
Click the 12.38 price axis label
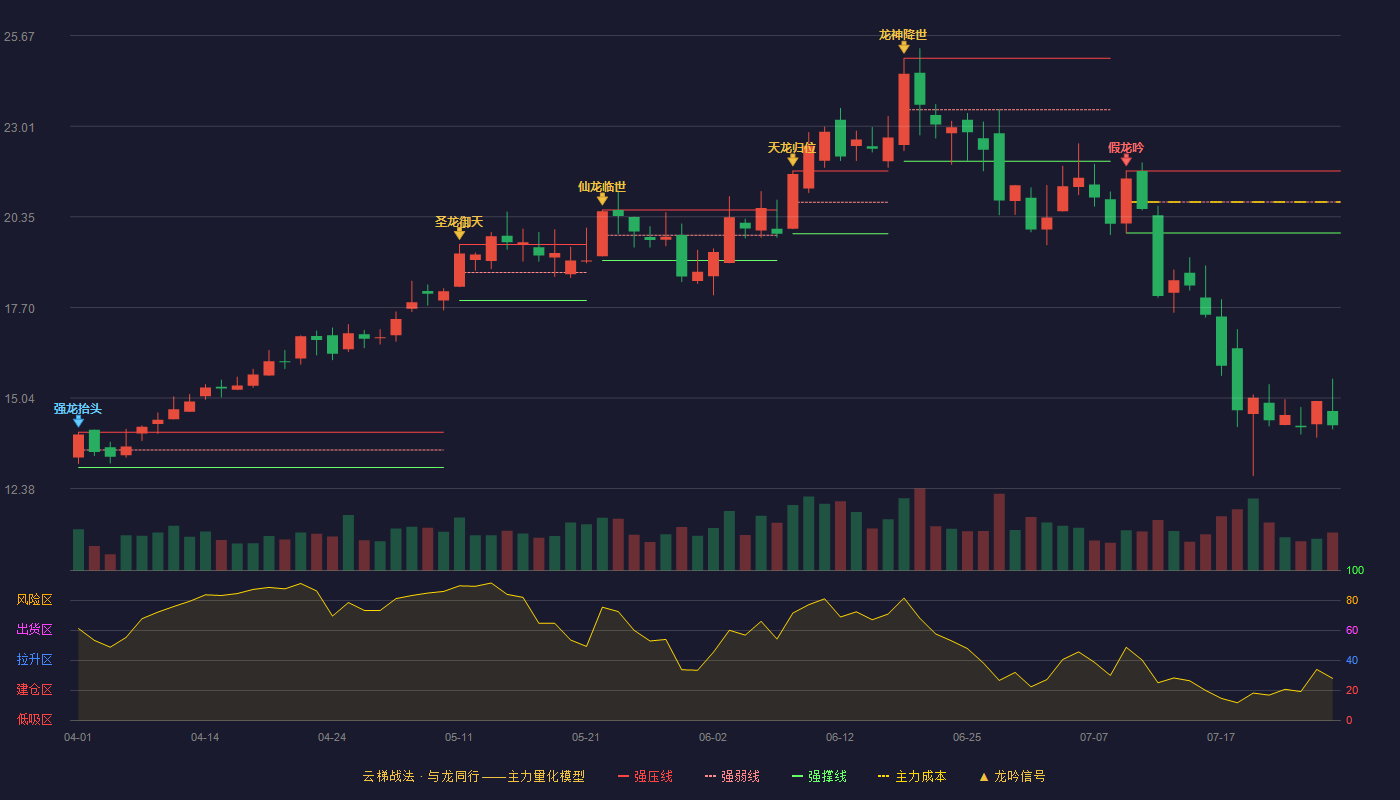(x=19, y=490)
